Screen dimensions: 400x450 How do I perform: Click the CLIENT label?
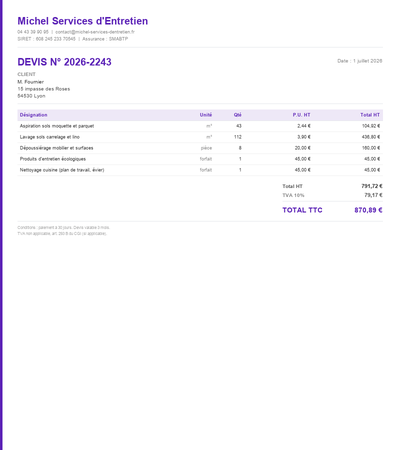[x=26, y=74]
